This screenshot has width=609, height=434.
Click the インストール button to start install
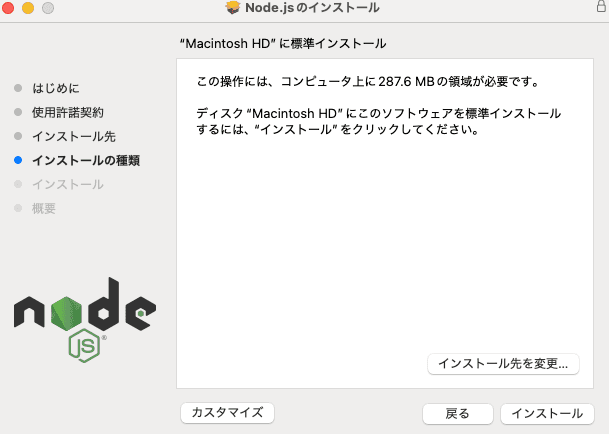547,413
